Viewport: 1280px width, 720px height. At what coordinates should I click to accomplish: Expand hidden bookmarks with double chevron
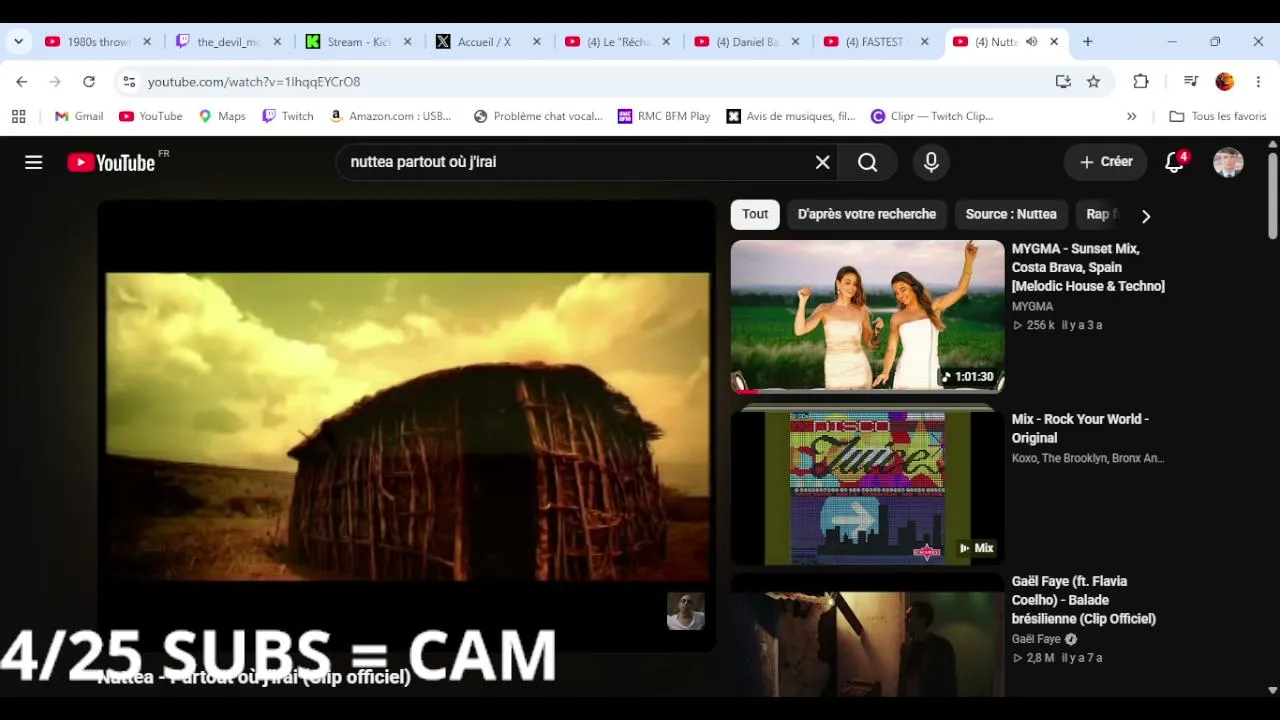point(1132,116)
